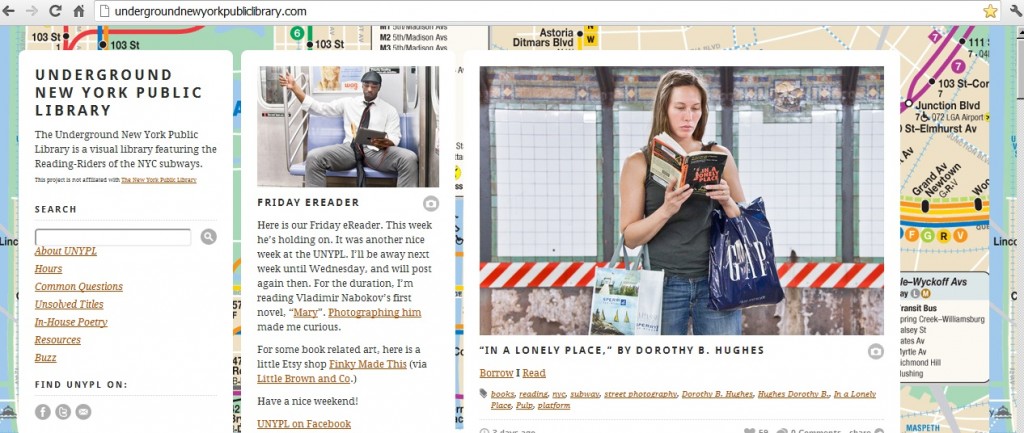Open UNYPL Twitter circle icon
This screenshot has height=433, width=1024.
click(63, 411)
